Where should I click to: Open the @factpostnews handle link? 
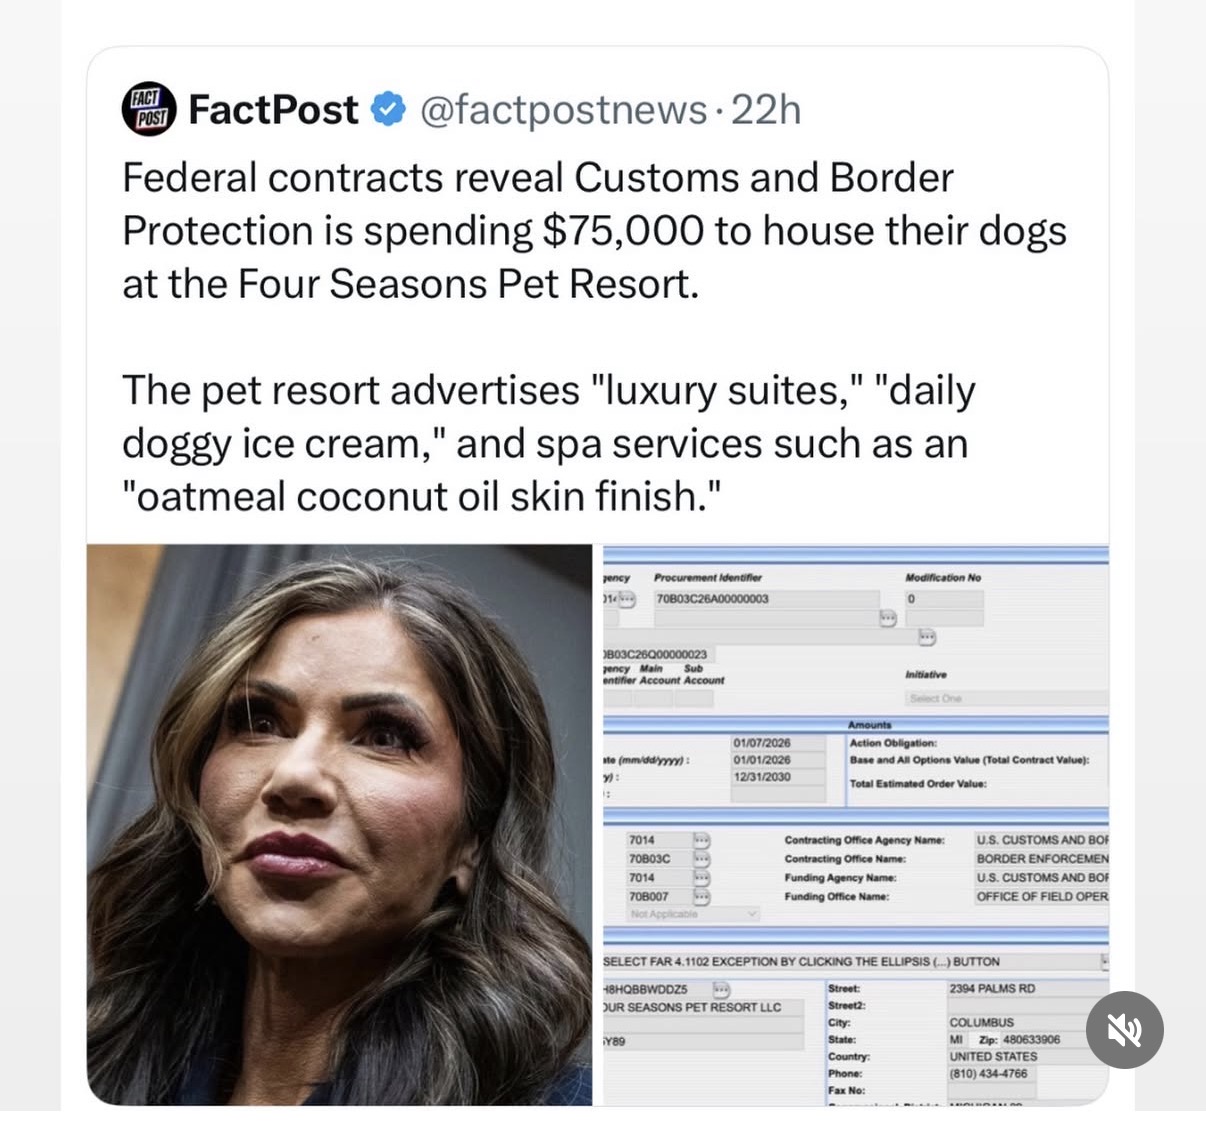tap(563, 109)
